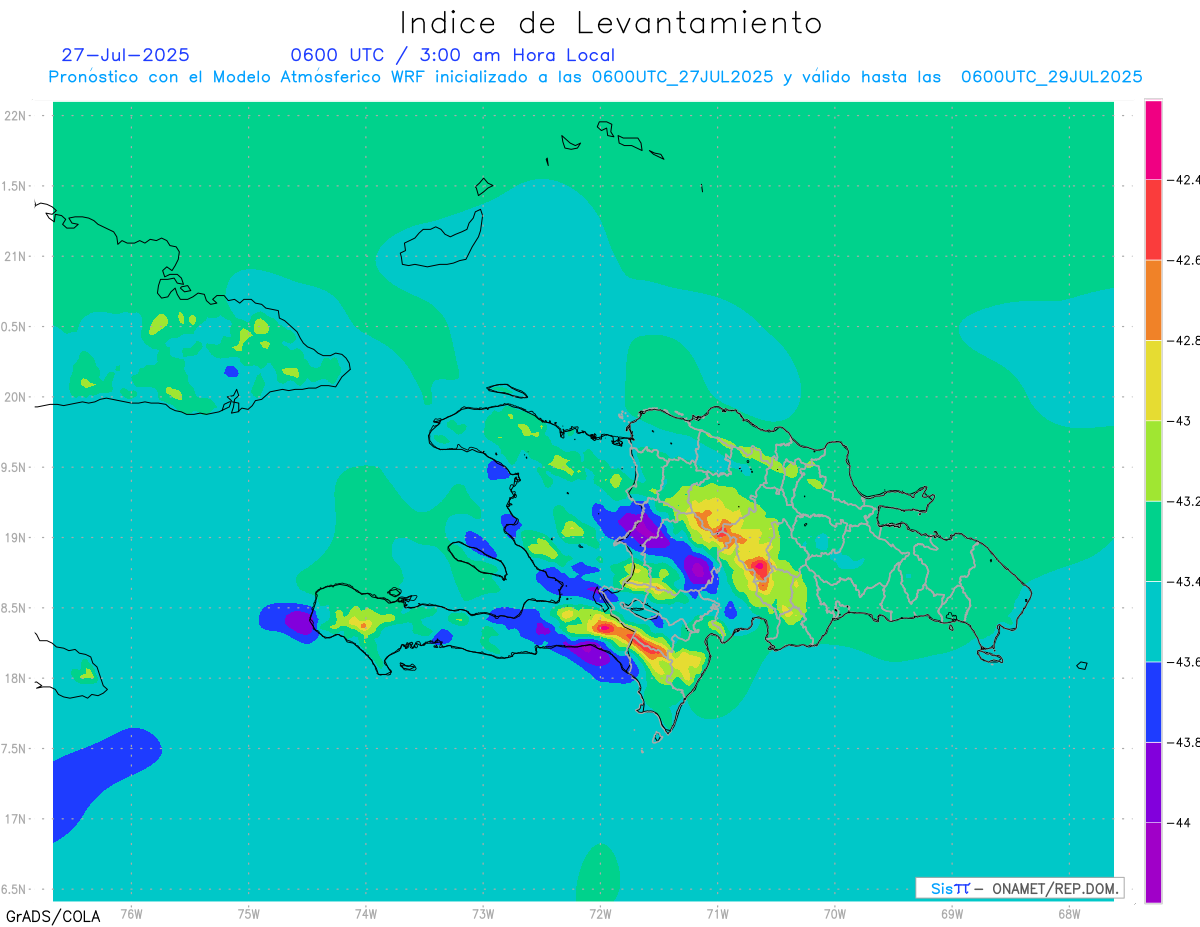
Task: Select the '74W' longitude label
Action: tap(366, 914)
